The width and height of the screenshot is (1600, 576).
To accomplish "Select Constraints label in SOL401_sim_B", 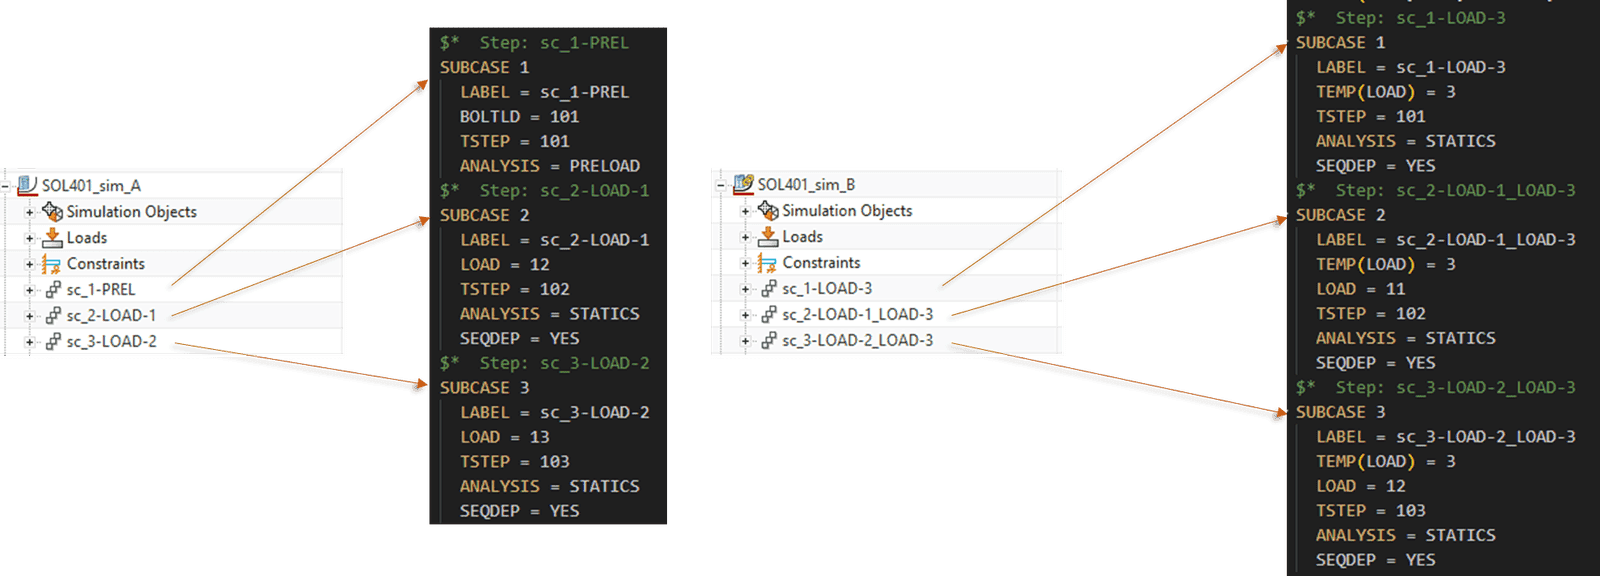I will click(x=821, y=263).
